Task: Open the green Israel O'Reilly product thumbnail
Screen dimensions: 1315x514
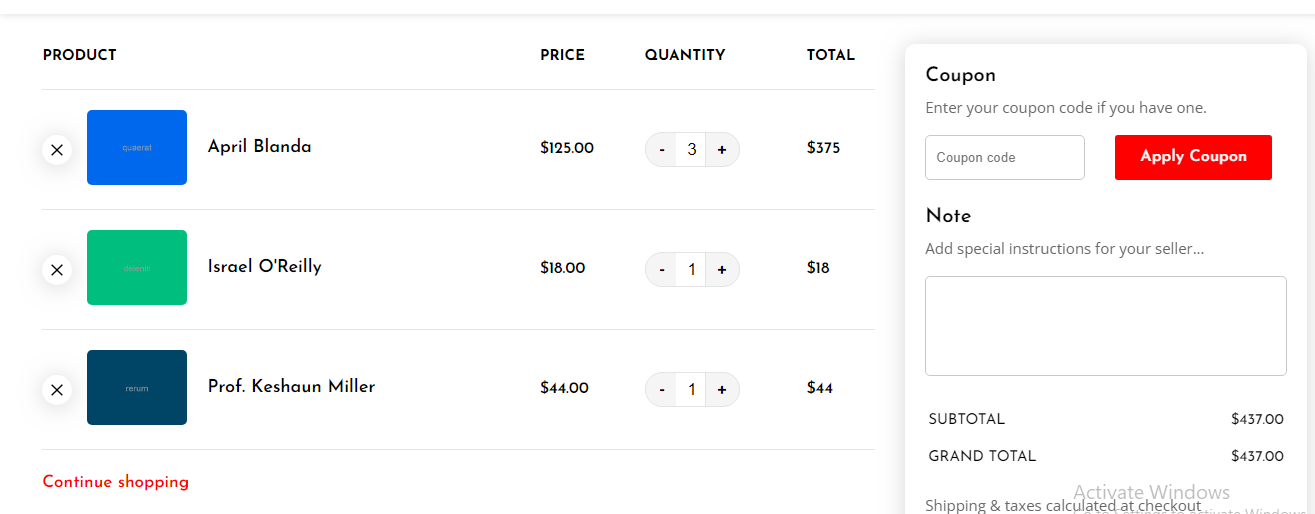Action: (137, 267)
